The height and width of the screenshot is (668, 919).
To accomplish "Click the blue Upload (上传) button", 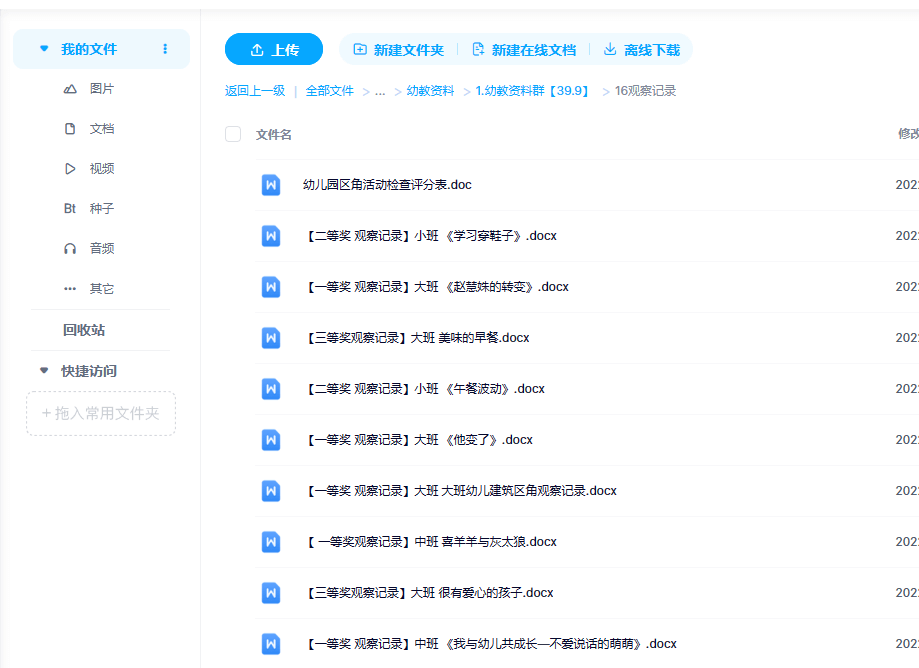I will coord(274,50).
